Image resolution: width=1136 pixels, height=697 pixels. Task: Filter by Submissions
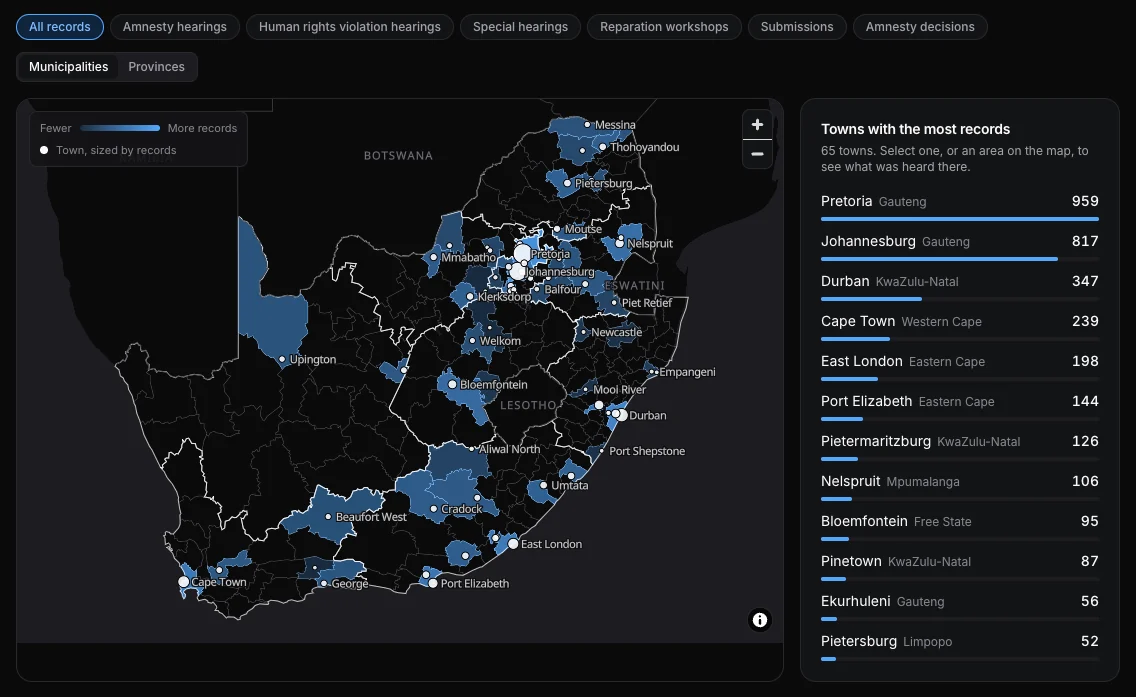coord(797,27)
